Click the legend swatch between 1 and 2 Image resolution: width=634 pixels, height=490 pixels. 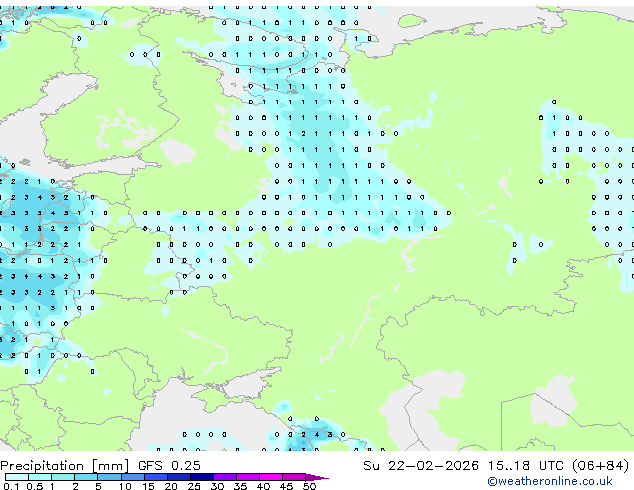(63, 477)
